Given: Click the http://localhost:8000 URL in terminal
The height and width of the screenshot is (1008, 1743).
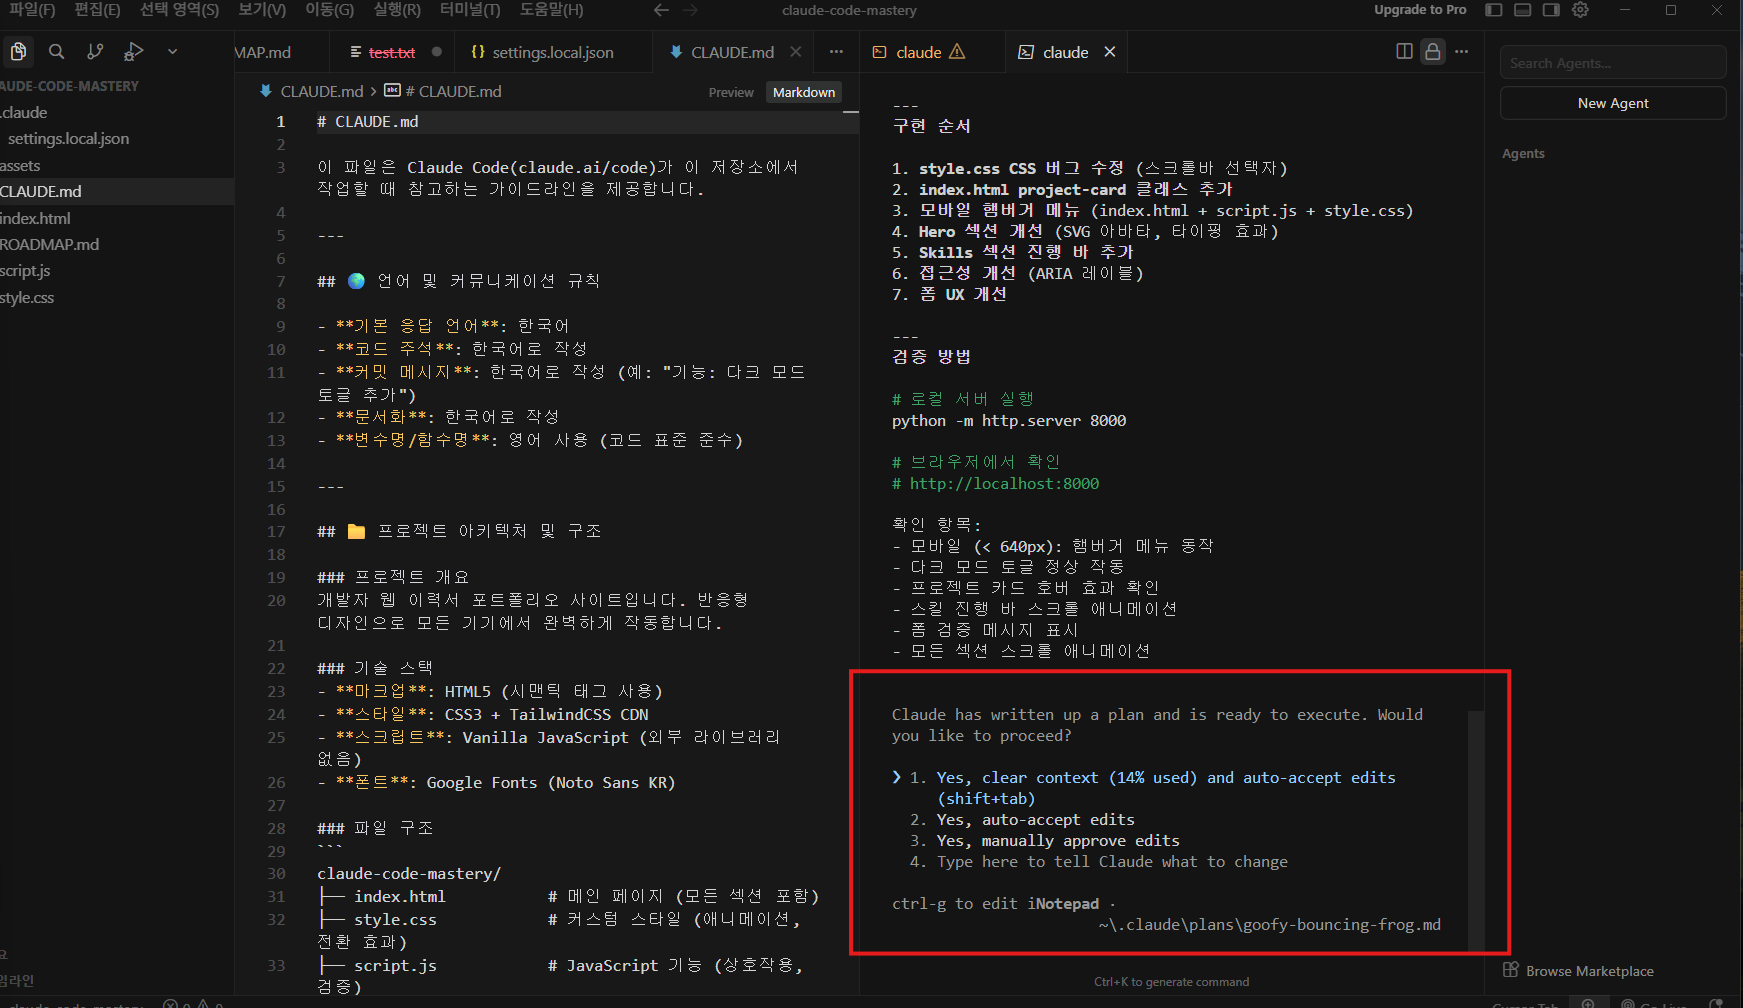Looking at the screenshot, I should (1004, 484).
